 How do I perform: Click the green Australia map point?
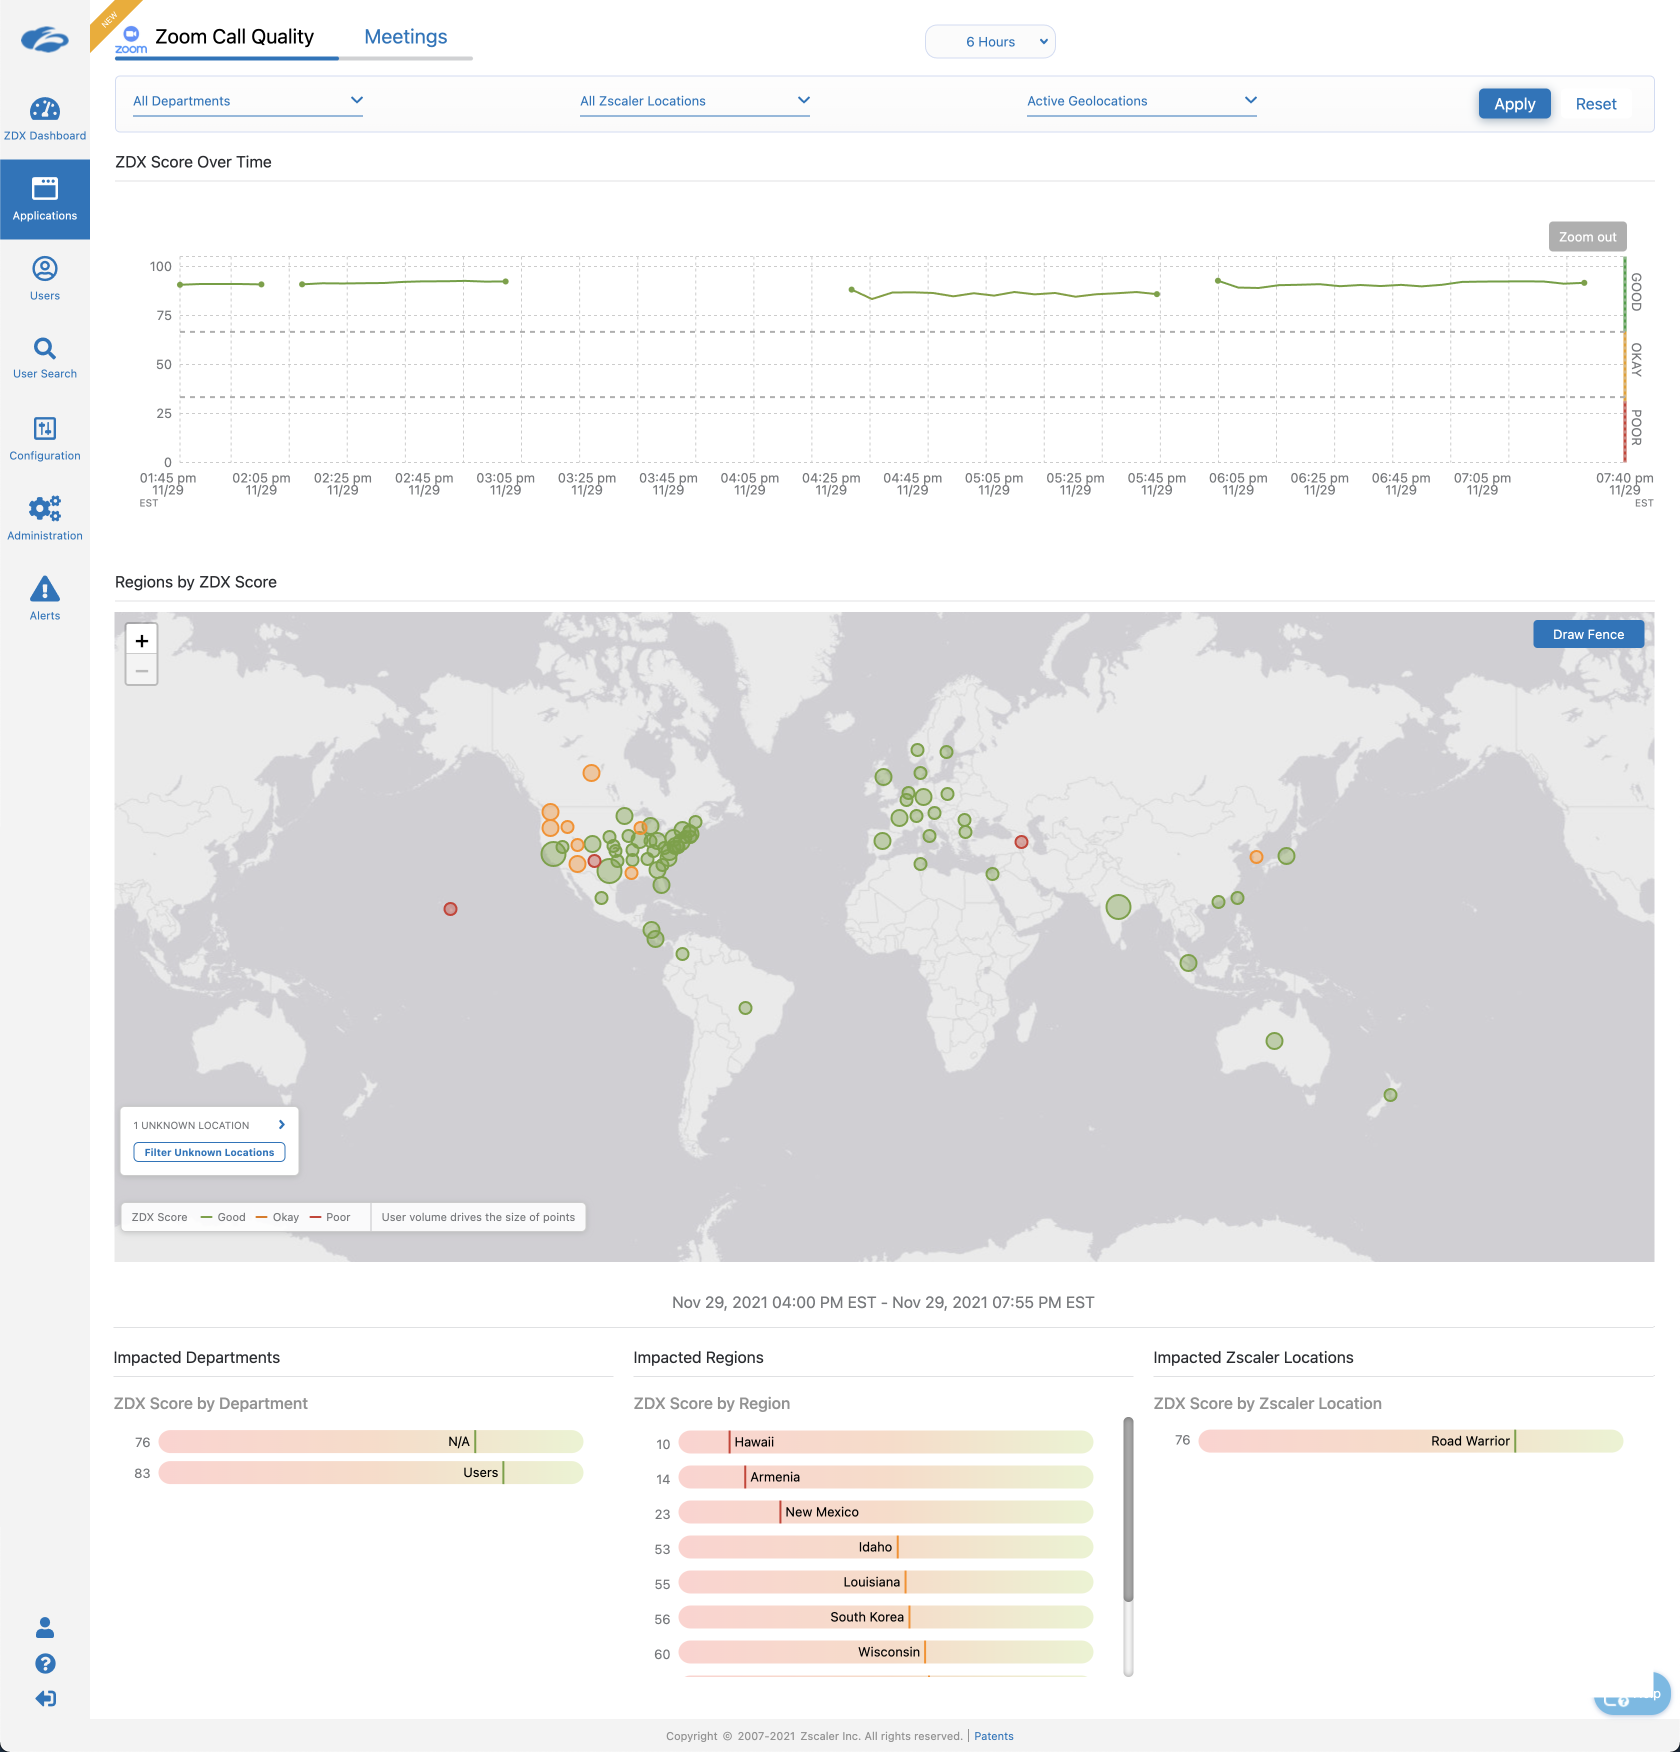pyautogui.click(x=1274, y=1041)
